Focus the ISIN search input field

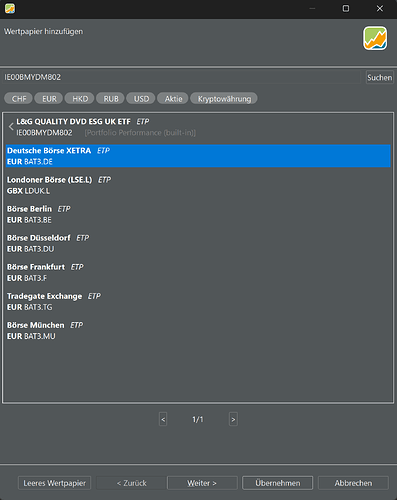click(181, 77)
